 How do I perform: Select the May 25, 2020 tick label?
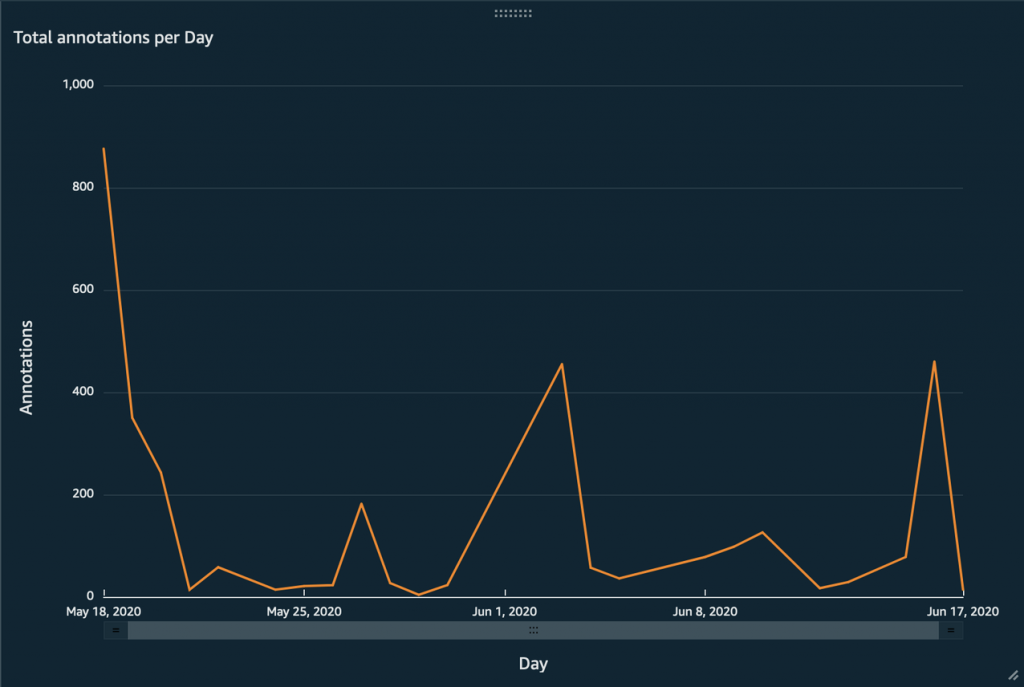(303, 611)
